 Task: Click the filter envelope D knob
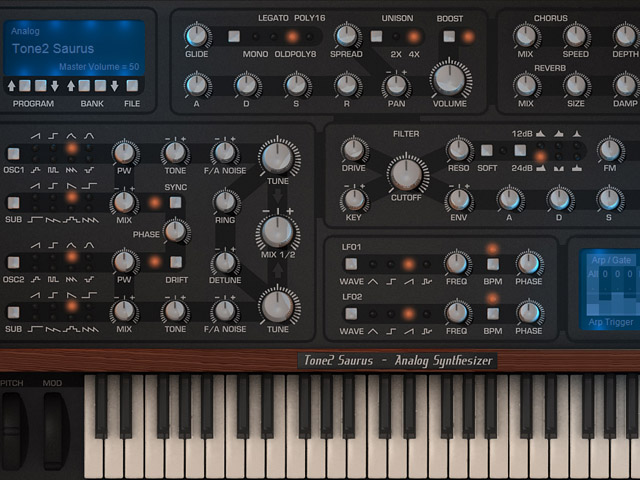tap(559, 200)
